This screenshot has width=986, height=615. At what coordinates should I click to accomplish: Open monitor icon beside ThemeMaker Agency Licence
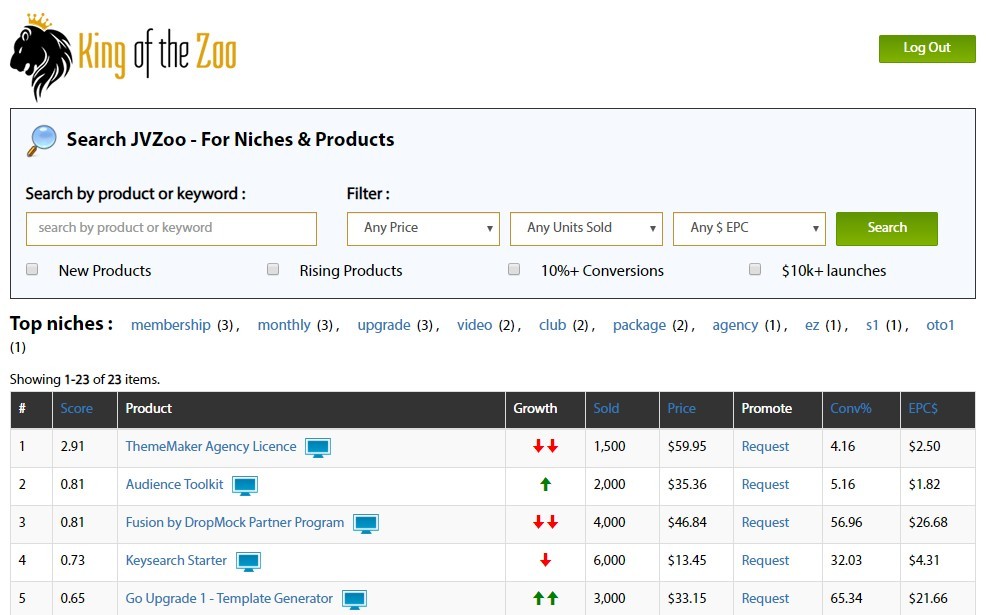[318, 448]
